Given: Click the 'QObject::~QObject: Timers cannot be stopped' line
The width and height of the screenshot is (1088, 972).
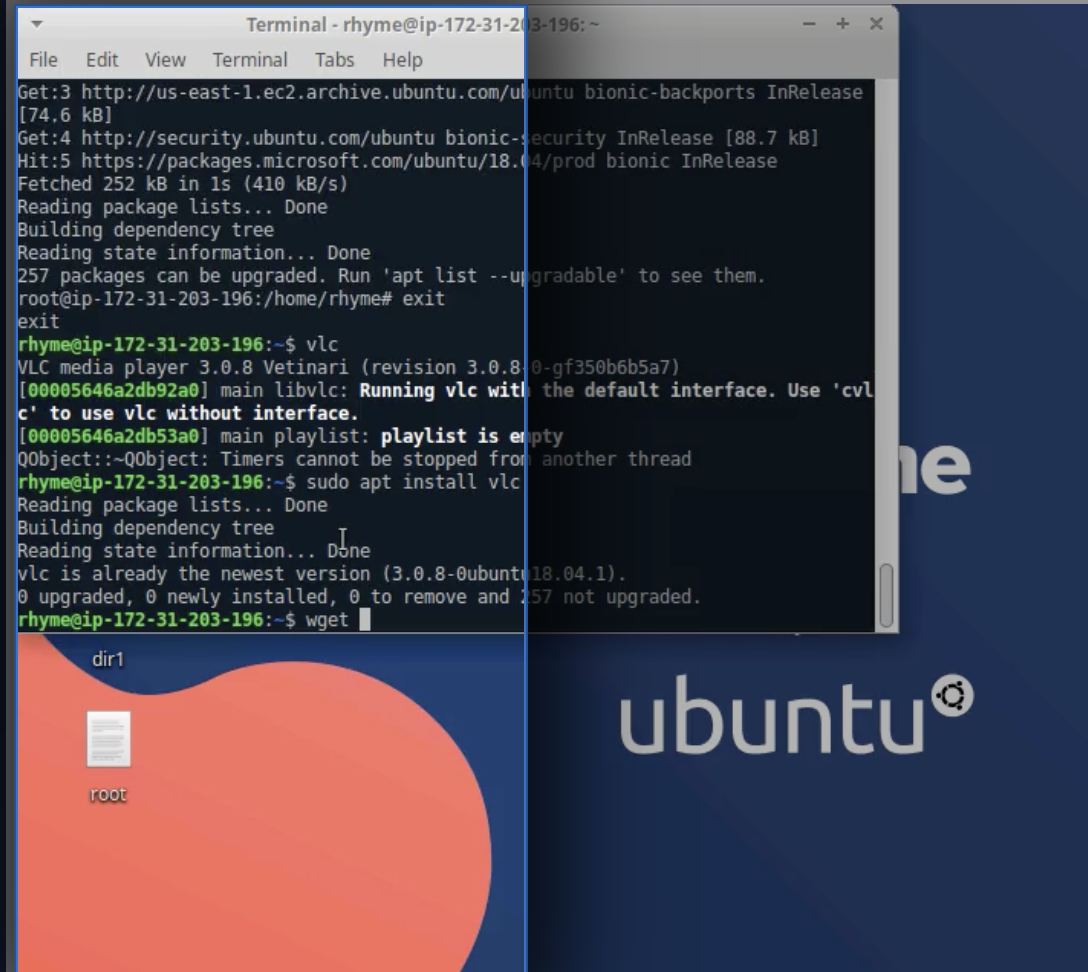Looking at the screenshot, I should click(355, 459).
